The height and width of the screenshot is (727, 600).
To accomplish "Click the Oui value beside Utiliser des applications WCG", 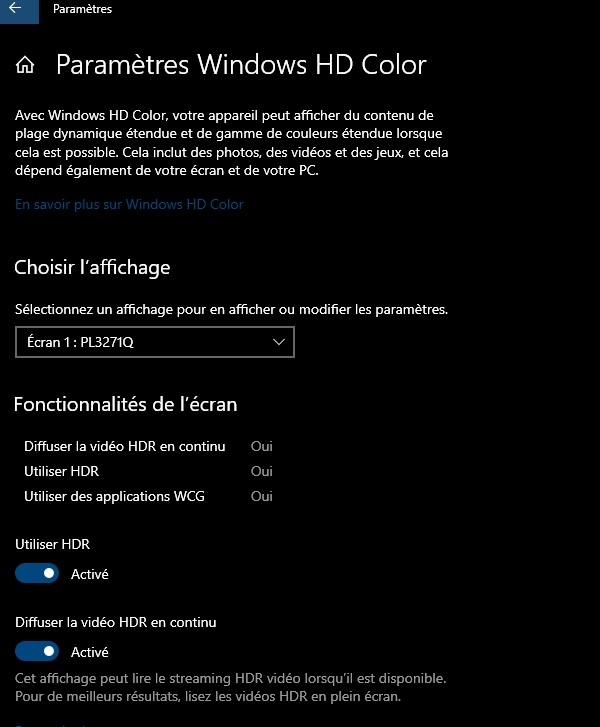I will 262,496.
